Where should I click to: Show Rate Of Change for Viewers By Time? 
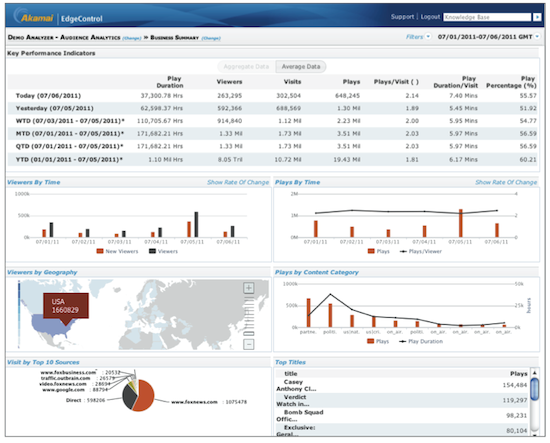[238, 182]
